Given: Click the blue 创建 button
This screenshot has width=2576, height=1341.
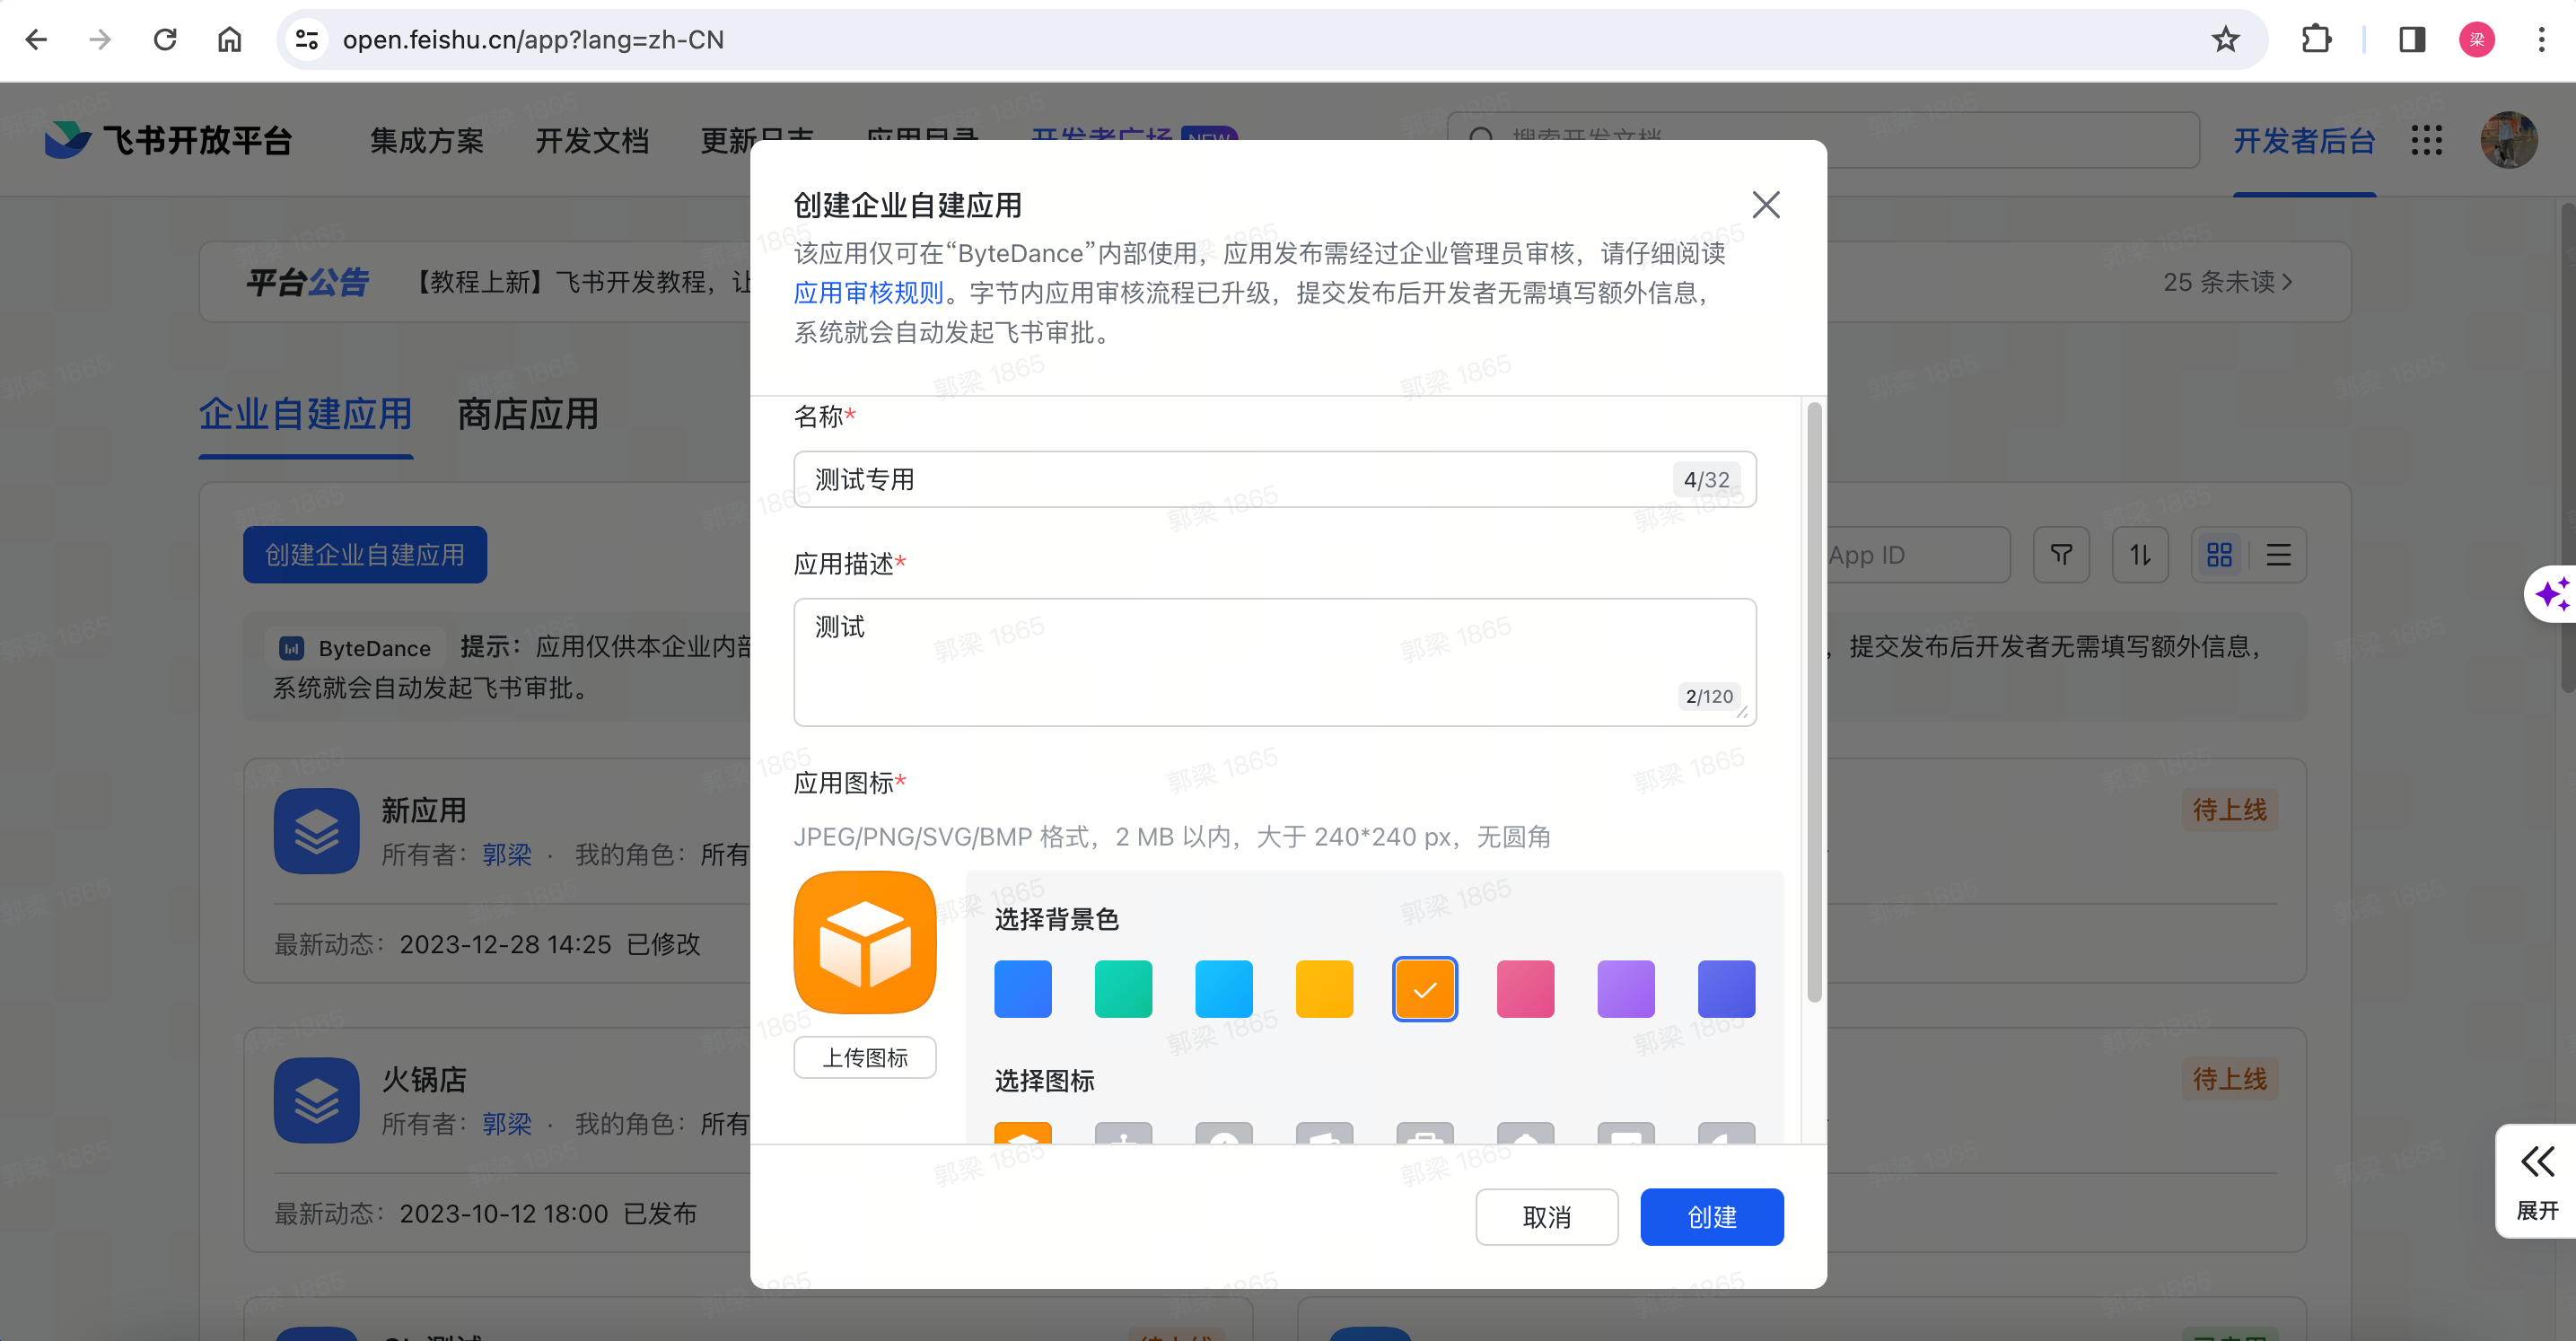Looking at the screenshot, I should click(1711, 1216).
